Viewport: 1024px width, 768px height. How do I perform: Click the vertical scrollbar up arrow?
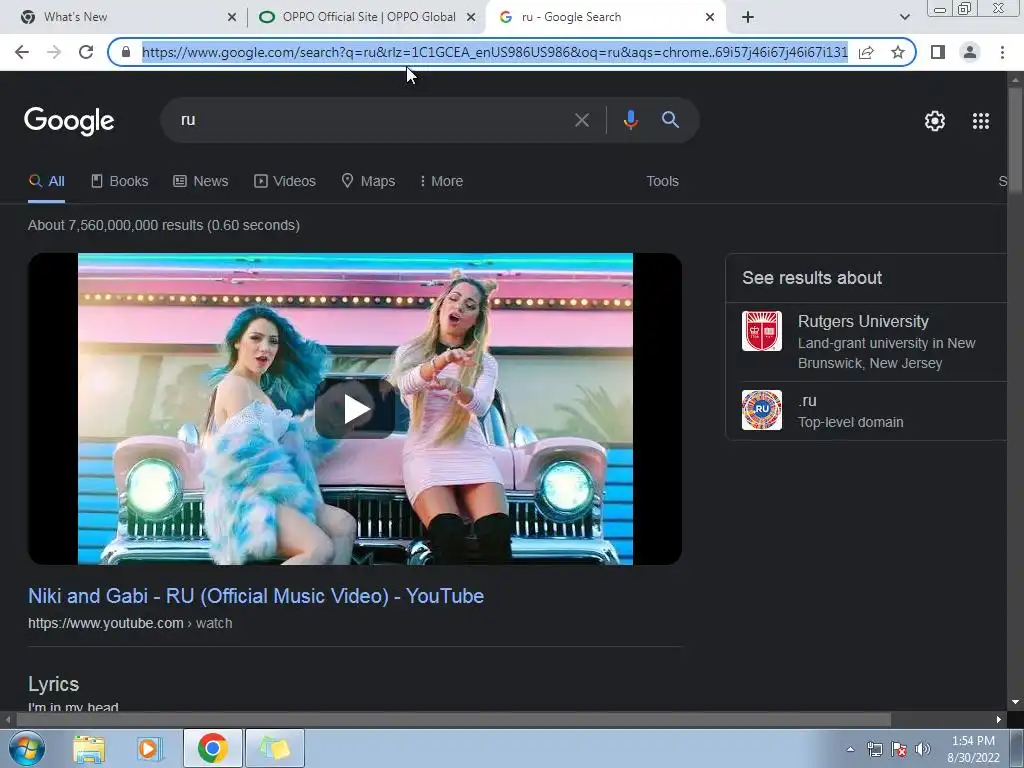pos(1015,79)
